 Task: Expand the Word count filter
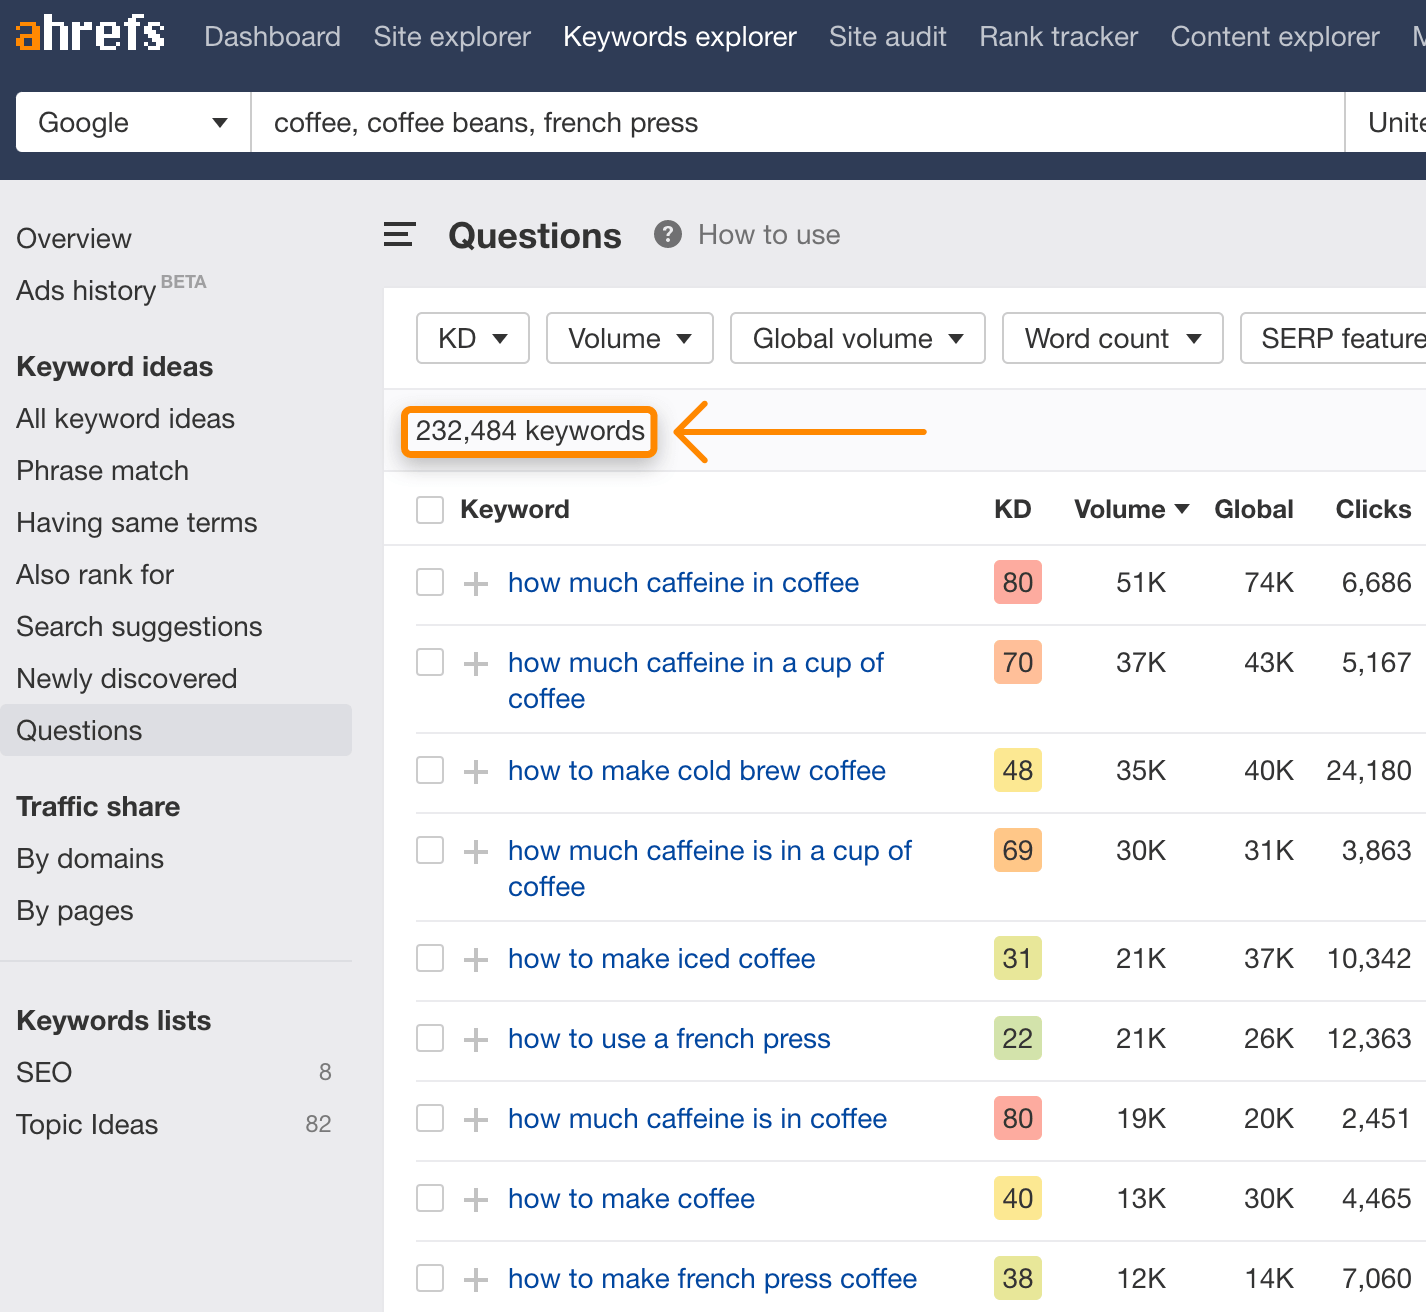coord(1112,339)
